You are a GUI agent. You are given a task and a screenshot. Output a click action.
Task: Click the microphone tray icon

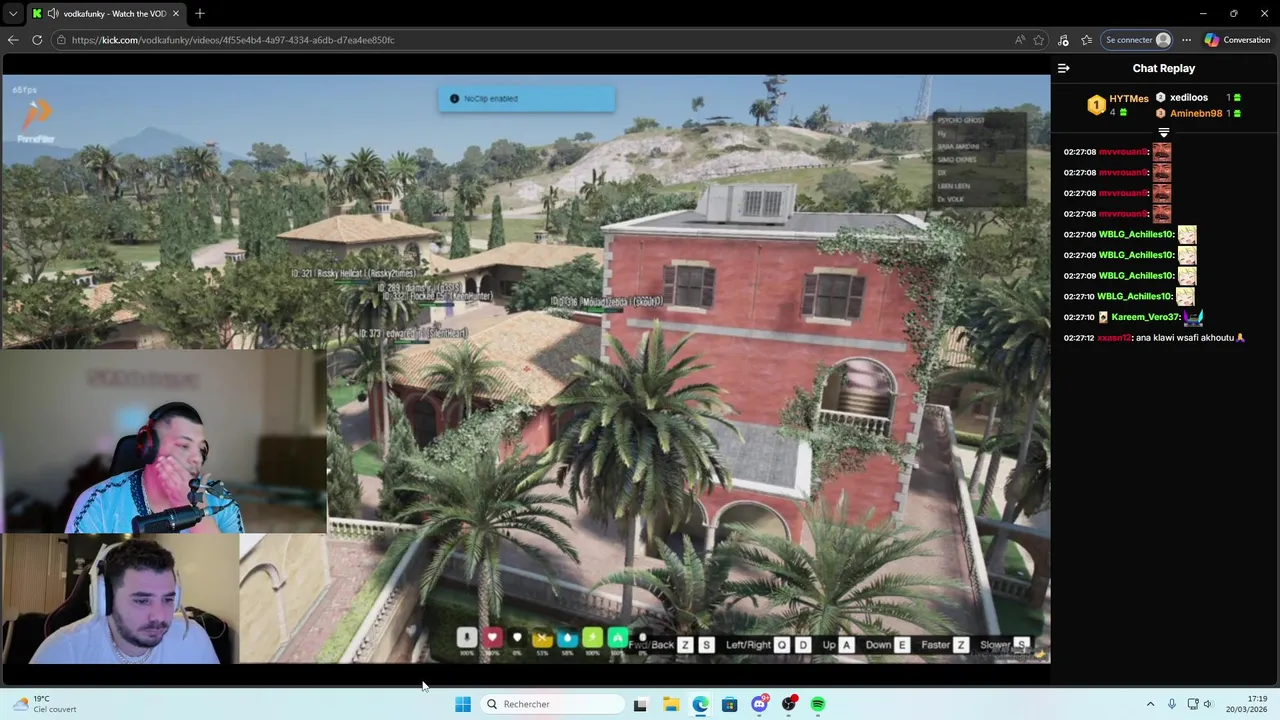point(1172,704)
